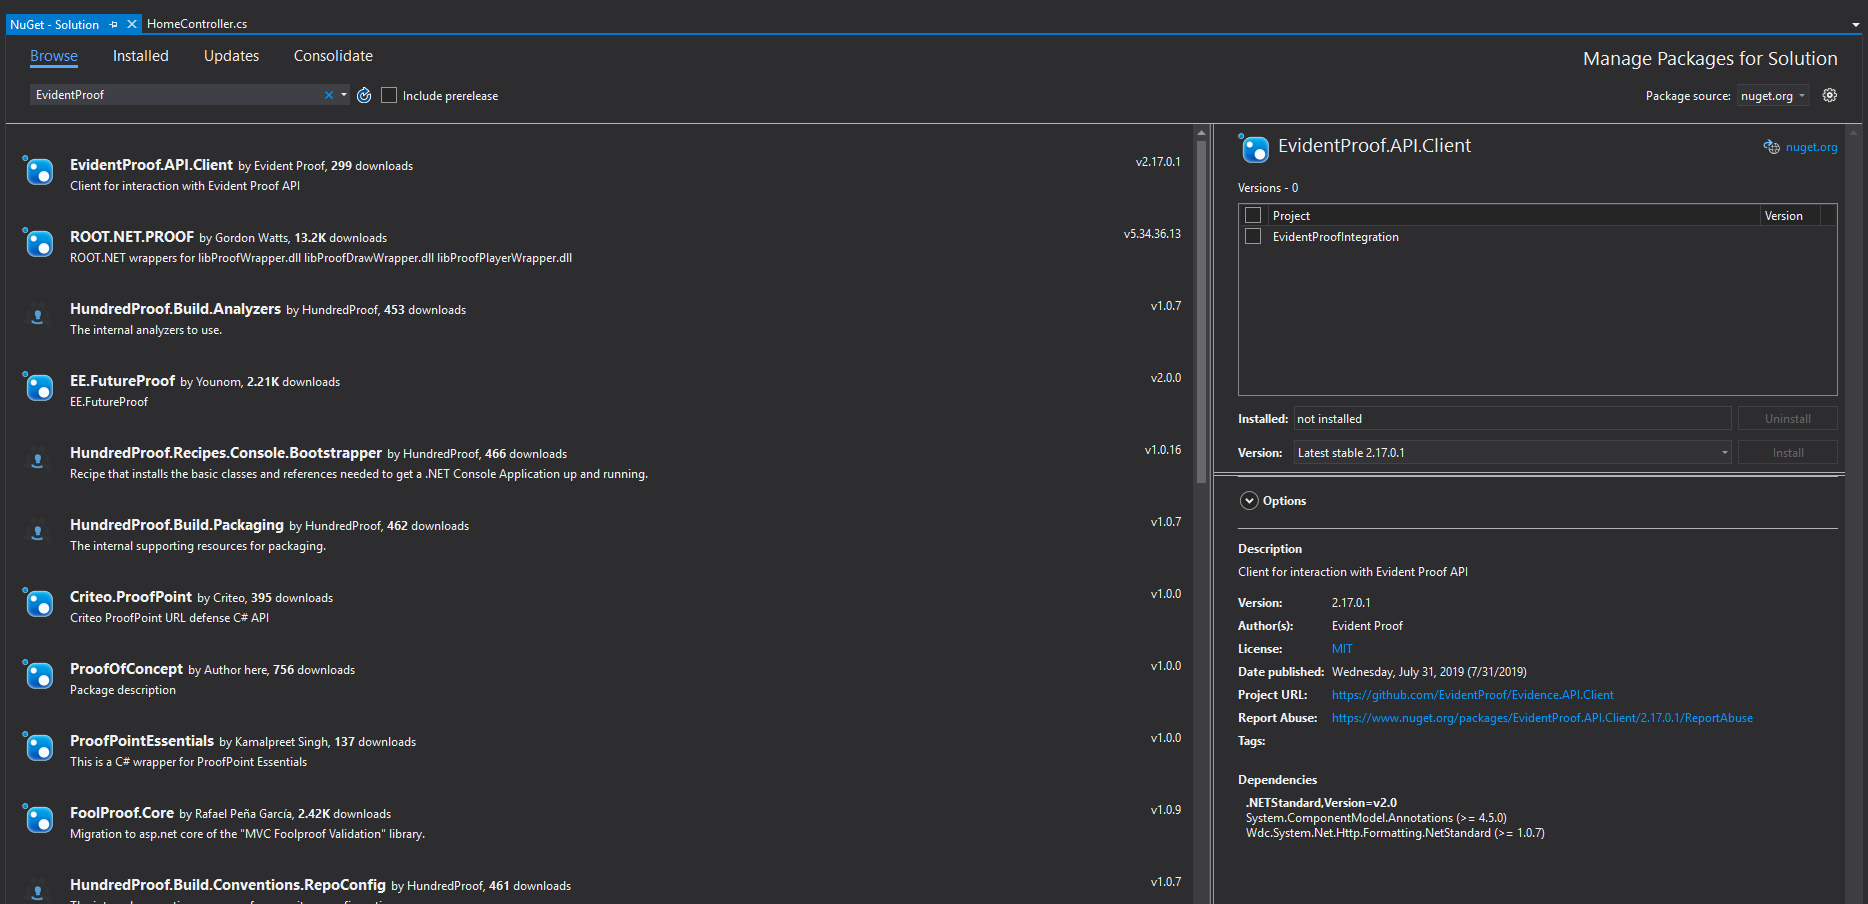This screenshot has width=1868, height=904.
Task: Select the Criteo.ProofPoint package title
Action: pos(131,597)
